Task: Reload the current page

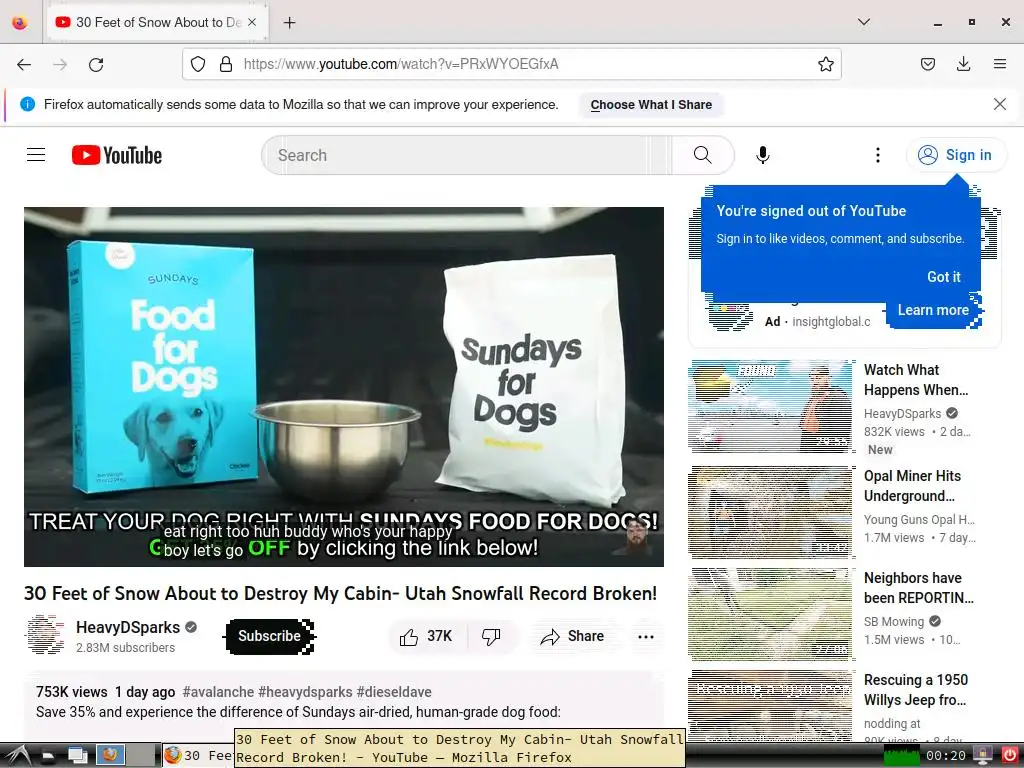Action: pyautogui.click(x=96, y=64)
